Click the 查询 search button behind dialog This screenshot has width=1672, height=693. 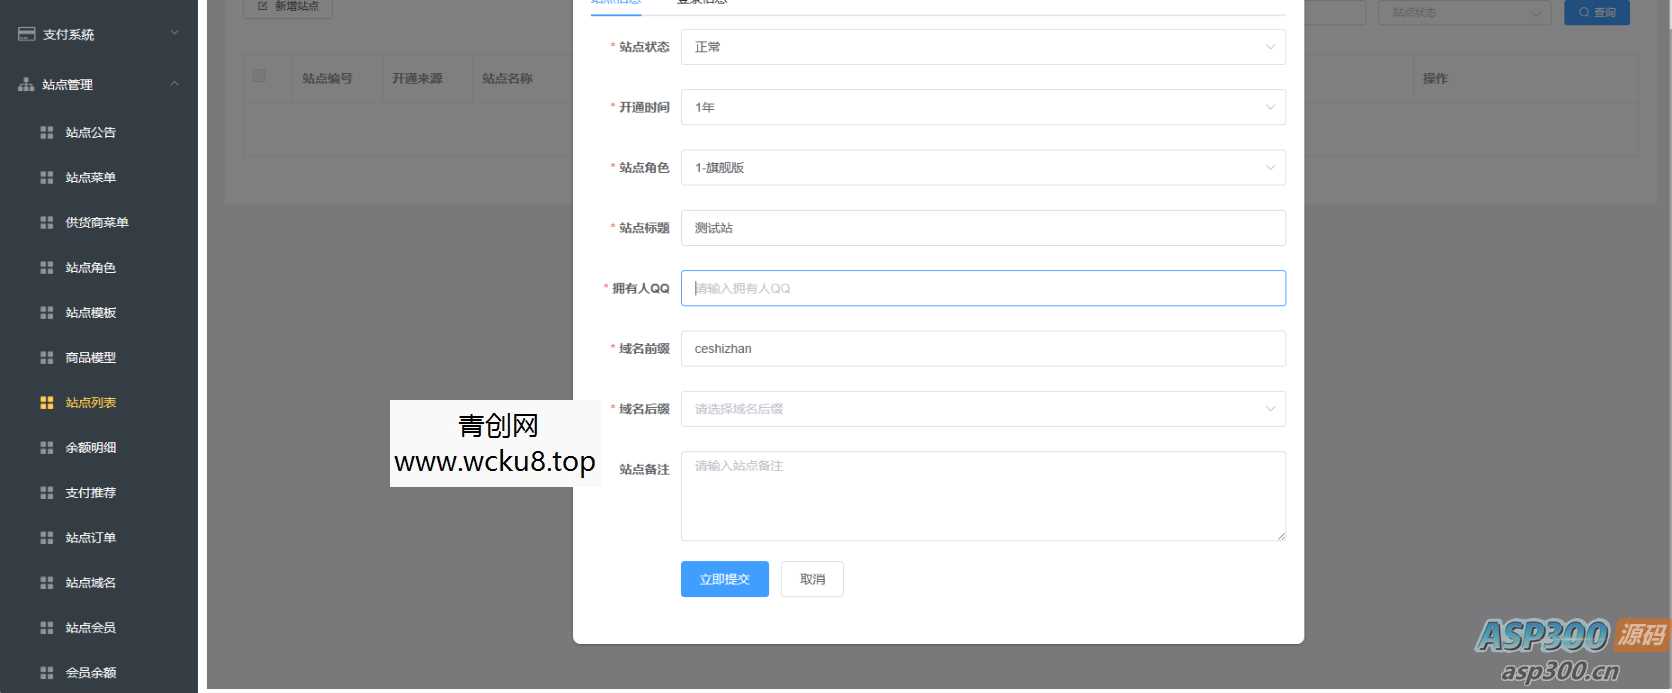(1597, 12)
